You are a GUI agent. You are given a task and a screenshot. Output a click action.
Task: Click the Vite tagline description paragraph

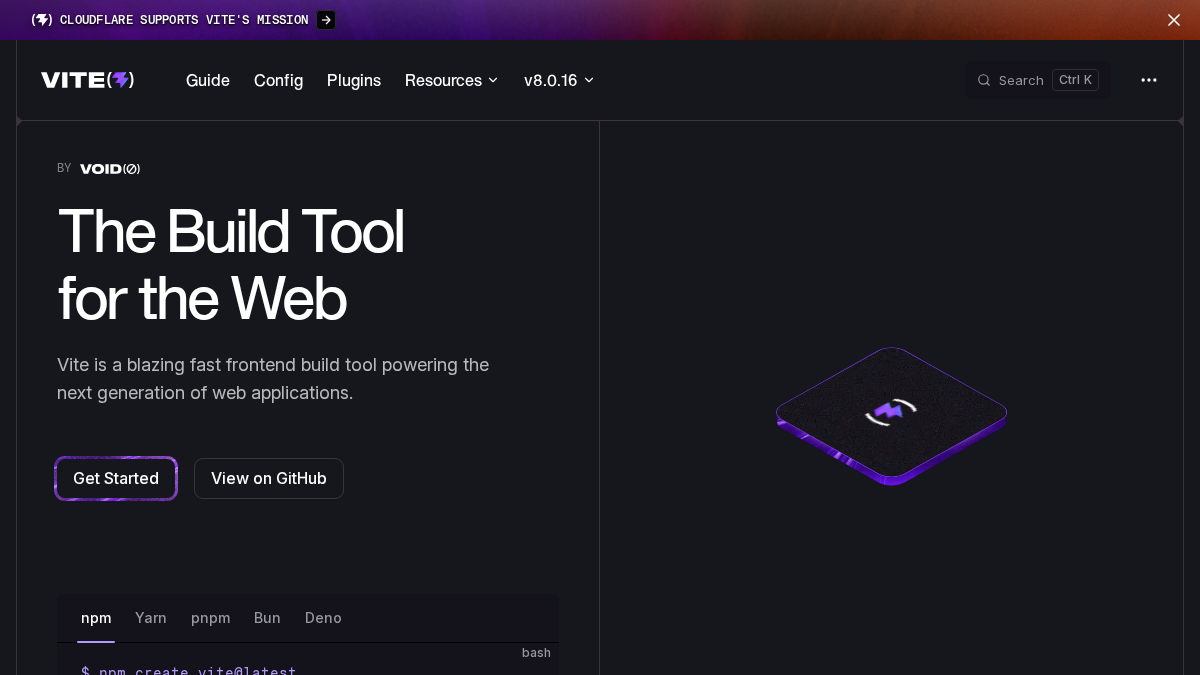click(x=273, y=379)
